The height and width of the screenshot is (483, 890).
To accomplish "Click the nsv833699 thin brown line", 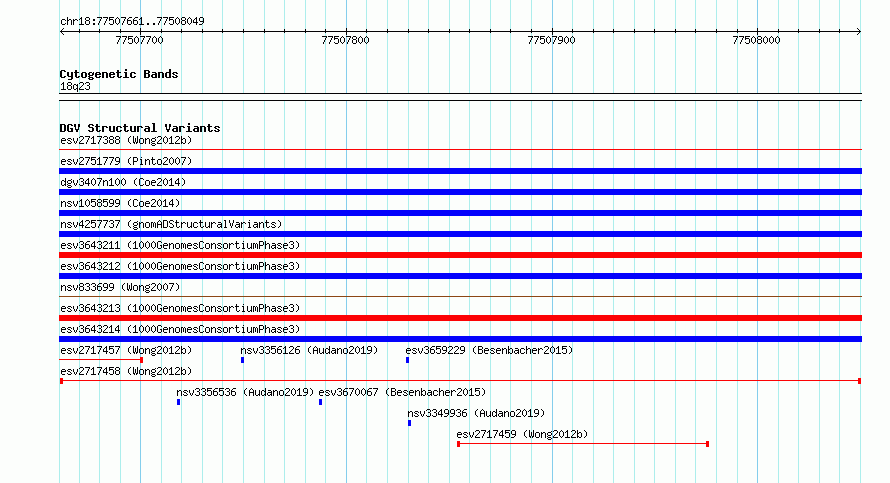I will click(460, 296).
